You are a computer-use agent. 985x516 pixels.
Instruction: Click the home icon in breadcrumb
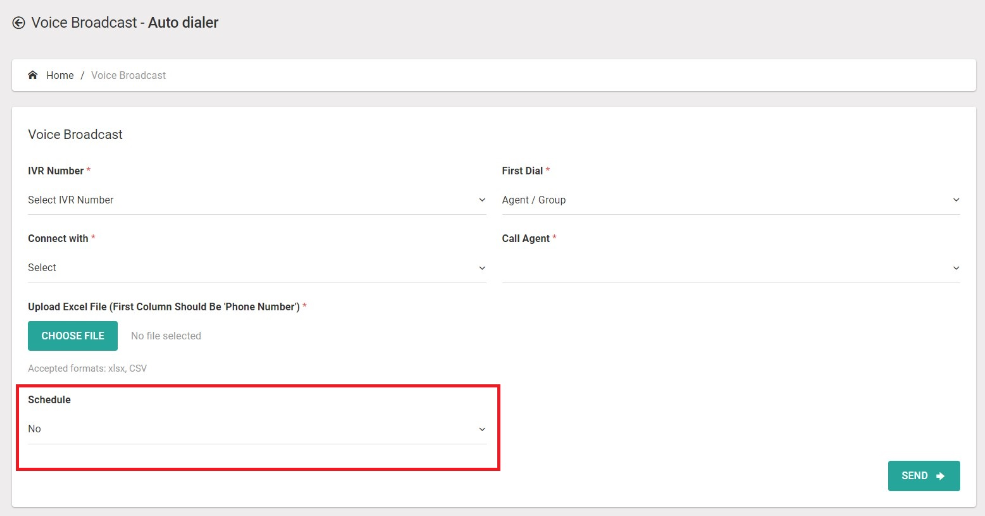point(33,75)
